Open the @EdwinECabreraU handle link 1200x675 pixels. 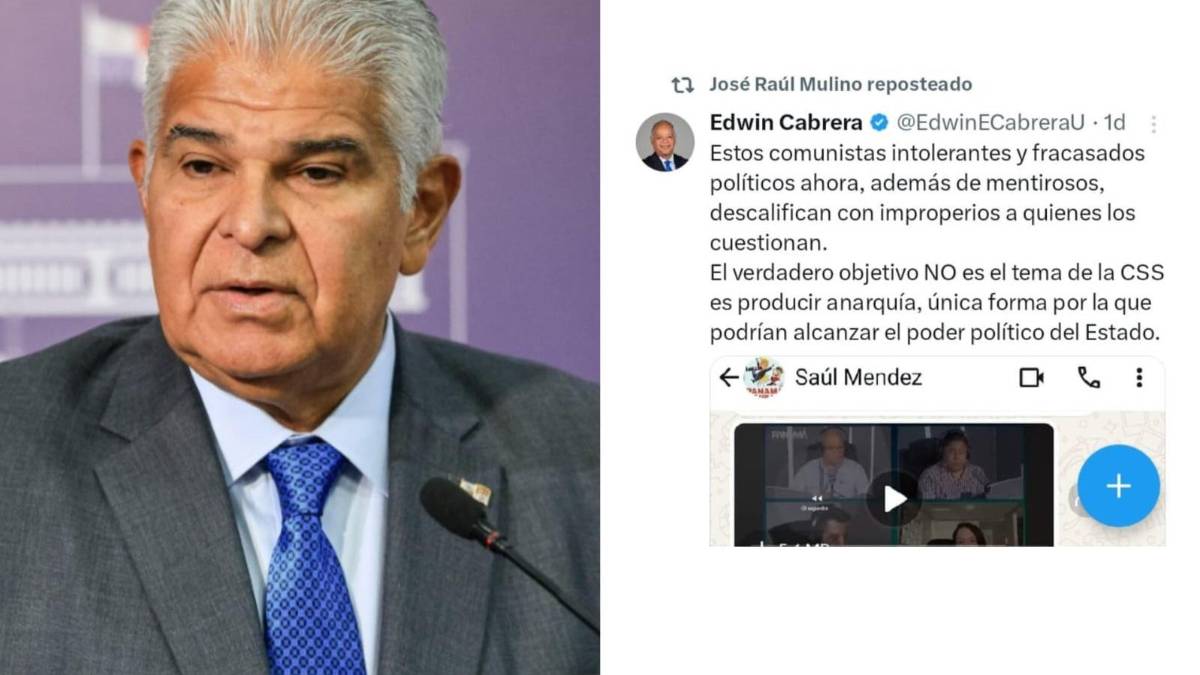[990, 123]
